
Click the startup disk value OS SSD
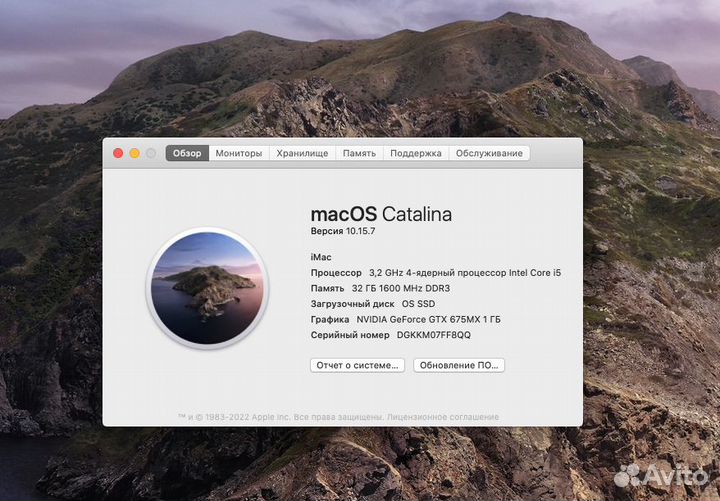tap(418, 304)
